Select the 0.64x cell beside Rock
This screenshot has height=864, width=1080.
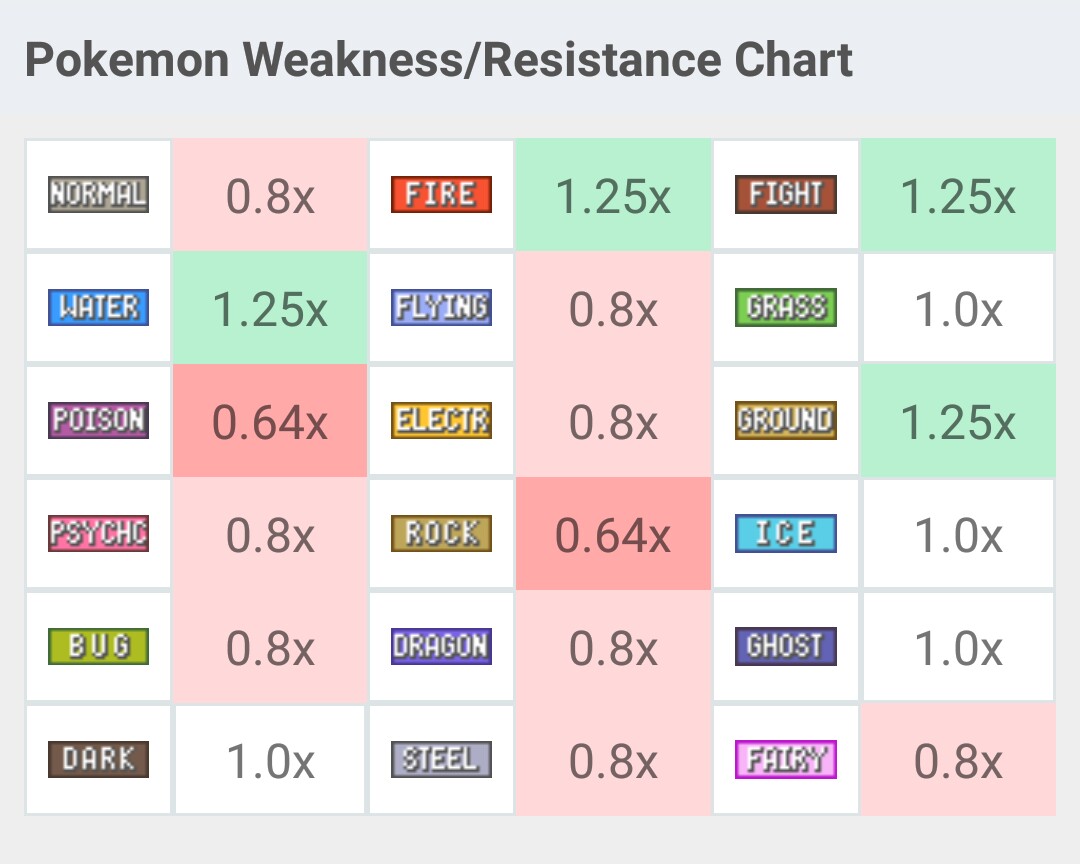coord(613,534)
